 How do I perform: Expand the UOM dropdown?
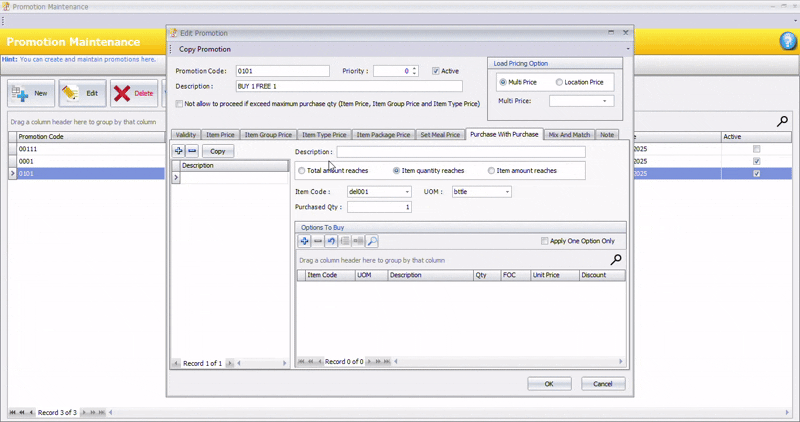point(506,192)
